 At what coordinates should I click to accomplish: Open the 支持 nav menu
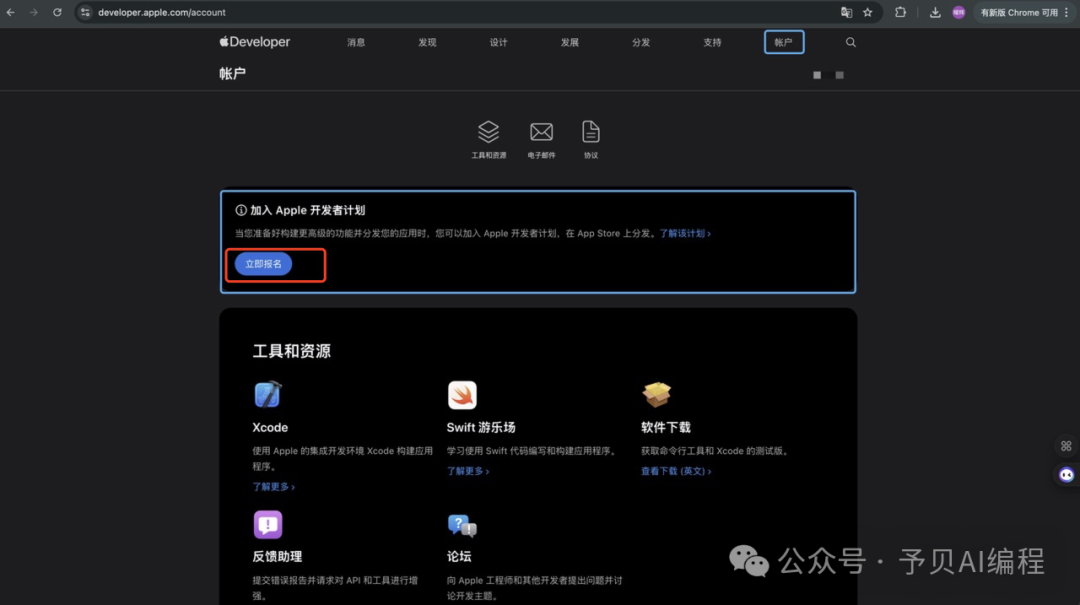click(x=712, y=43)
